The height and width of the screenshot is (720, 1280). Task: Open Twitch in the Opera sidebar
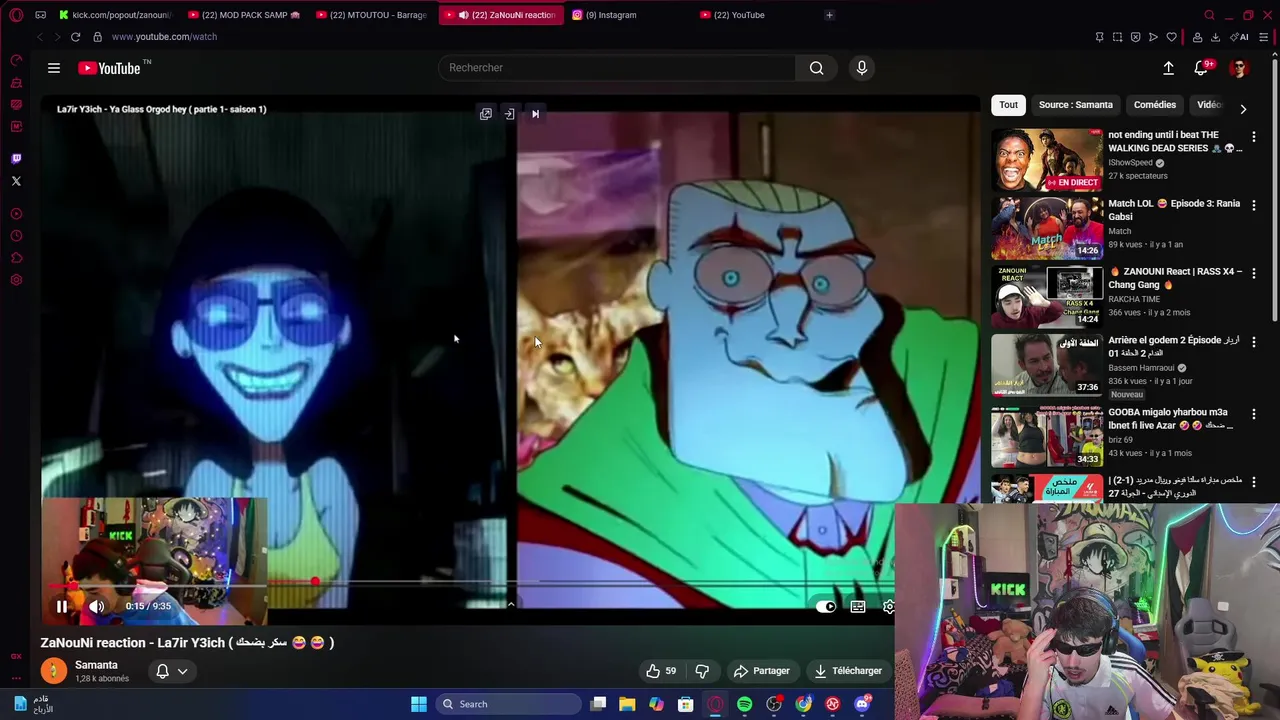pyautogui.click(x=16, y=158)
